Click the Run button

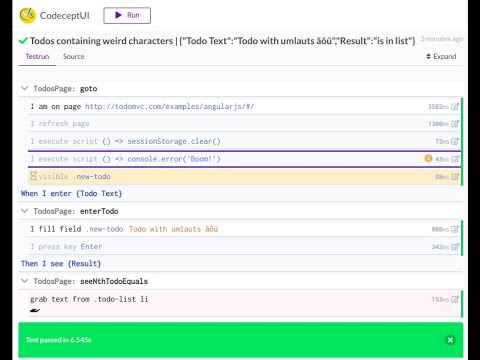tap(127, 15)
